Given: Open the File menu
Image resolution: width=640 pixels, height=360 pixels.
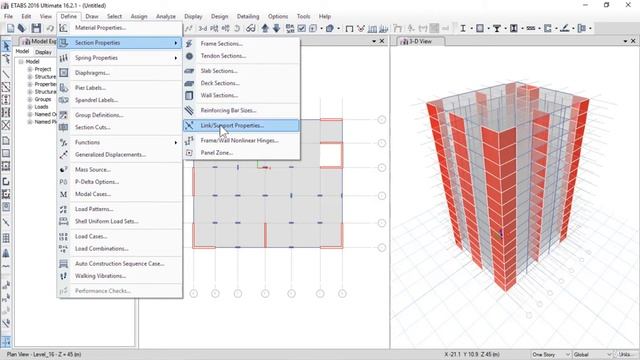Looking at the screenshot, I should (8, 16).
